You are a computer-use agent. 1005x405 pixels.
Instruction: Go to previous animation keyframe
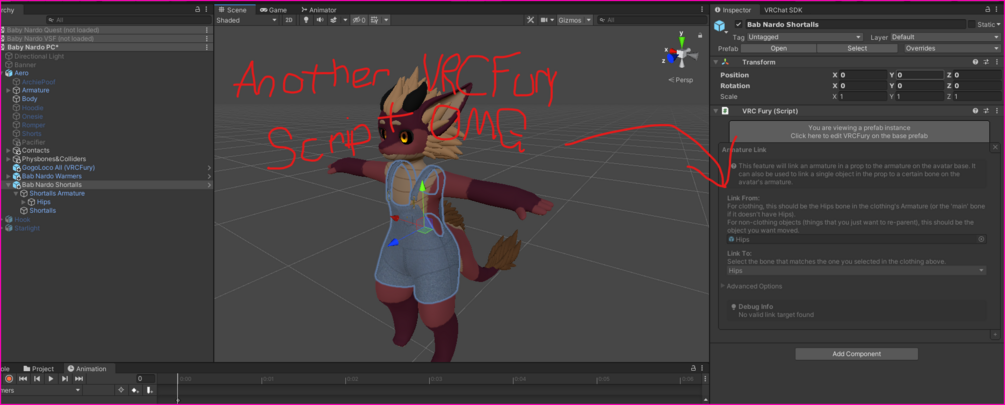(x=37, y=379)
